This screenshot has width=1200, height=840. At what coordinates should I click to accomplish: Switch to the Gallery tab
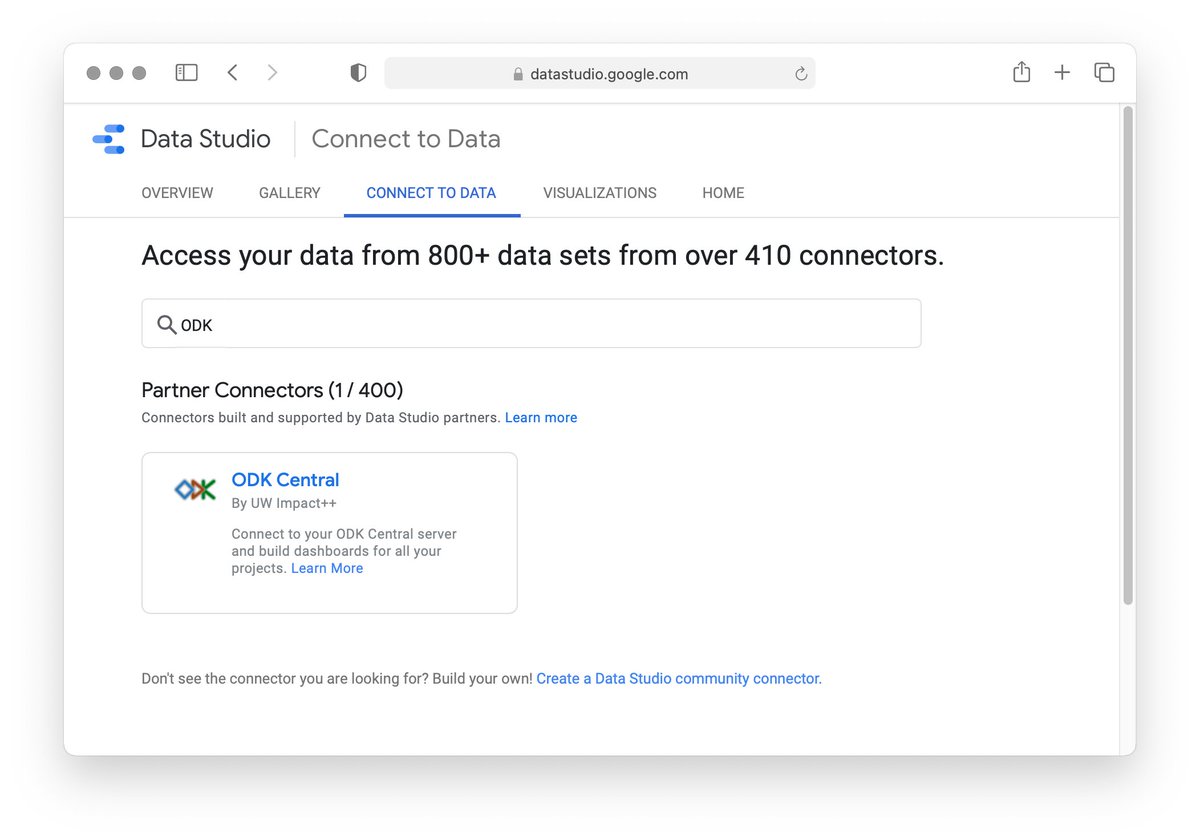[x=289, y=192]
